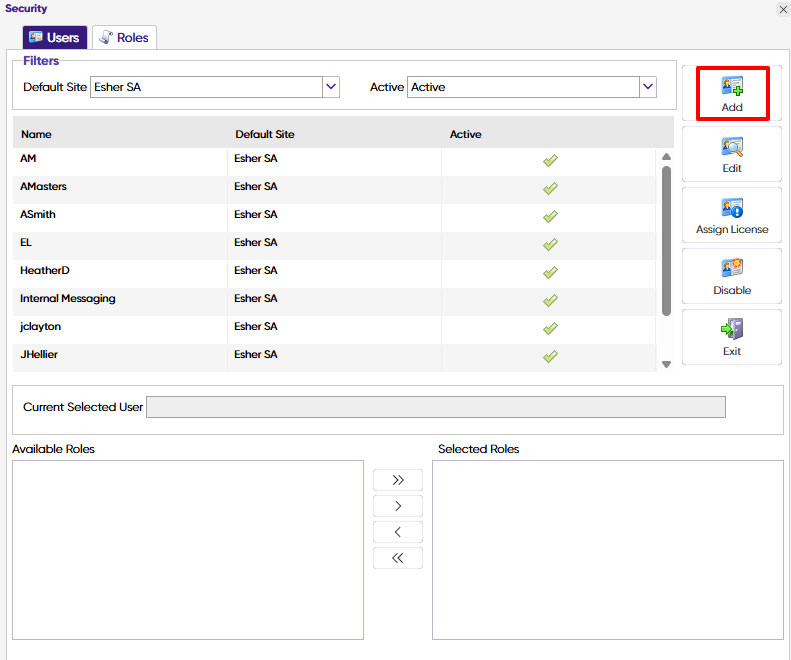Sort by the Name column header
The width and height of the screenshot is (791, 660).
tap(36, 134)
